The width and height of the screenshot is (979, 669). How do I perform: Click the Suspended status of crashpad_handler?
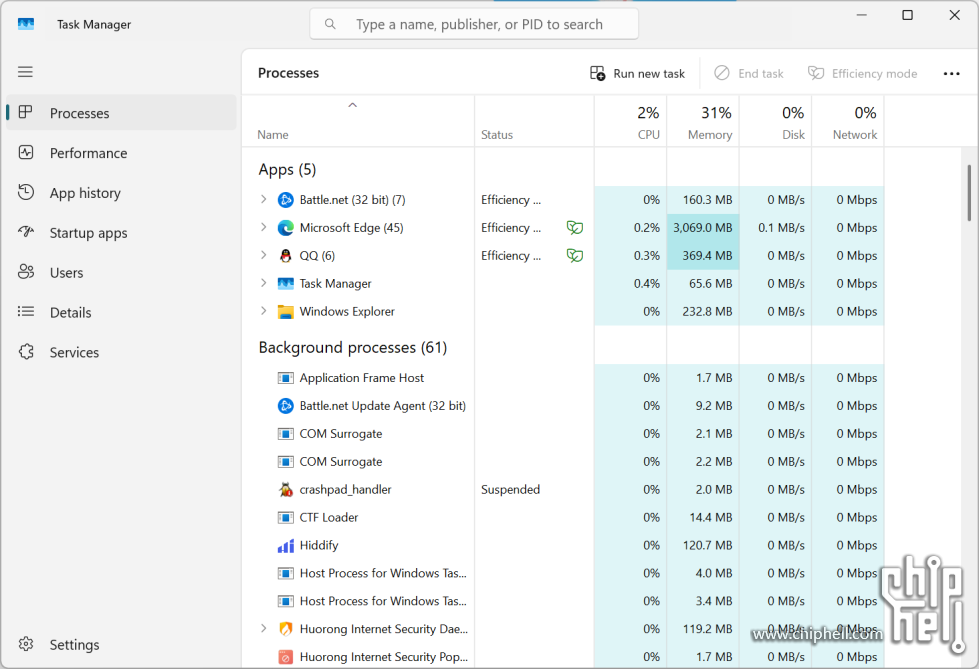click(x=510, y=490)
